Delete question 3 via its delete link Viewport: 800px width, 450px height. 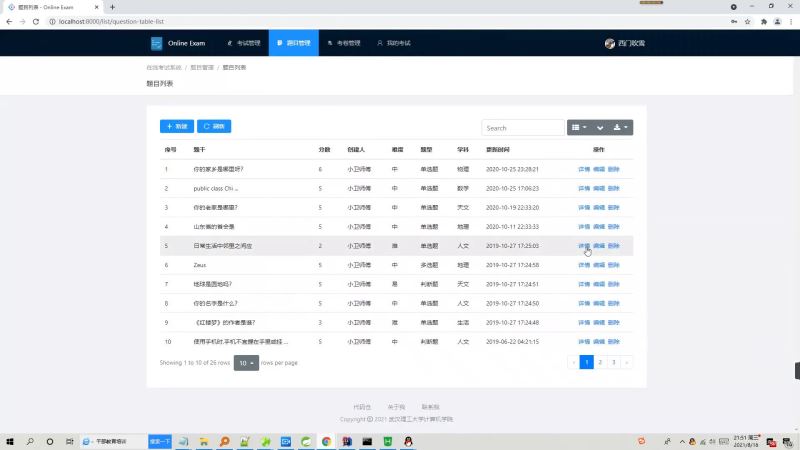614,208
